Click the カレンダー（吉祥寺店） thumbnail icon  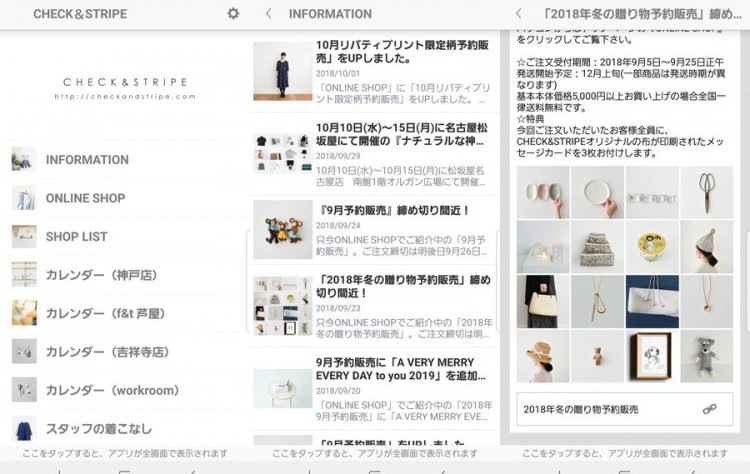24,352
